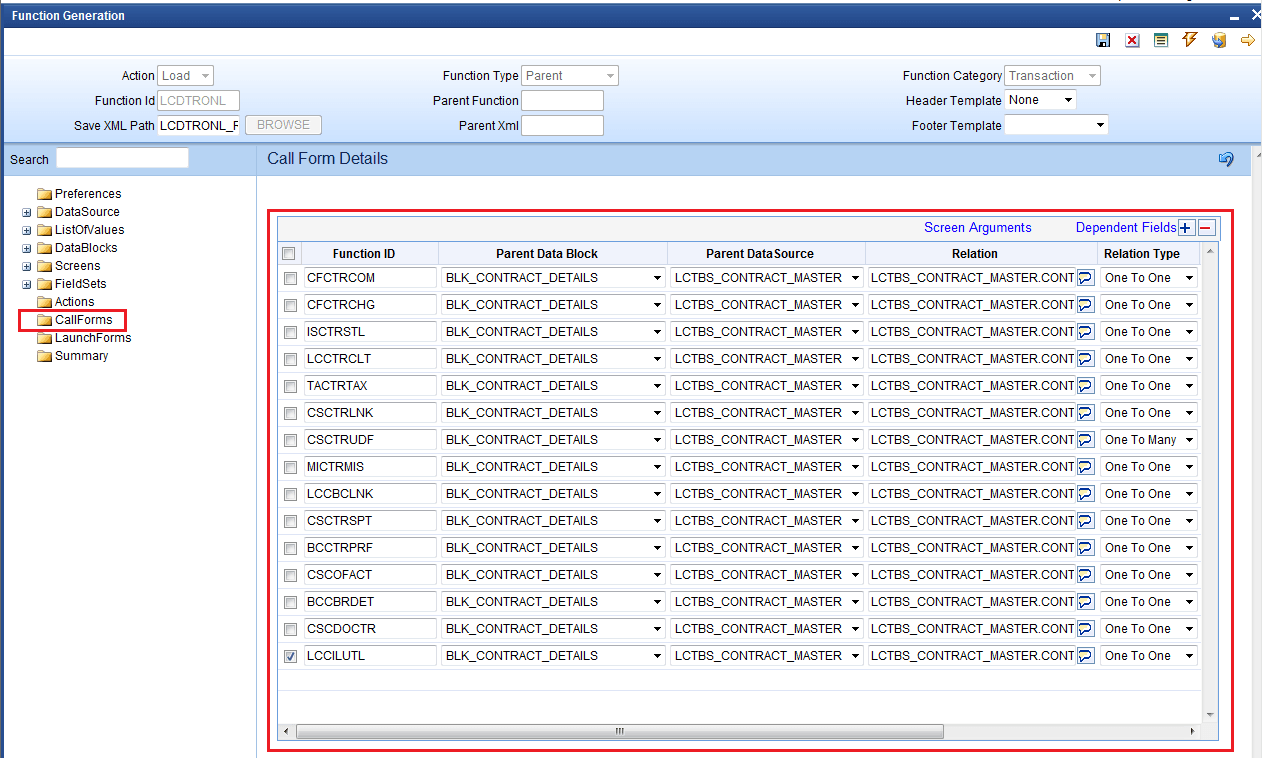Click the yellow right arrow toolbar icon
The width and height of the screenshot is (1263, 758).
(x=1247, y=40)
